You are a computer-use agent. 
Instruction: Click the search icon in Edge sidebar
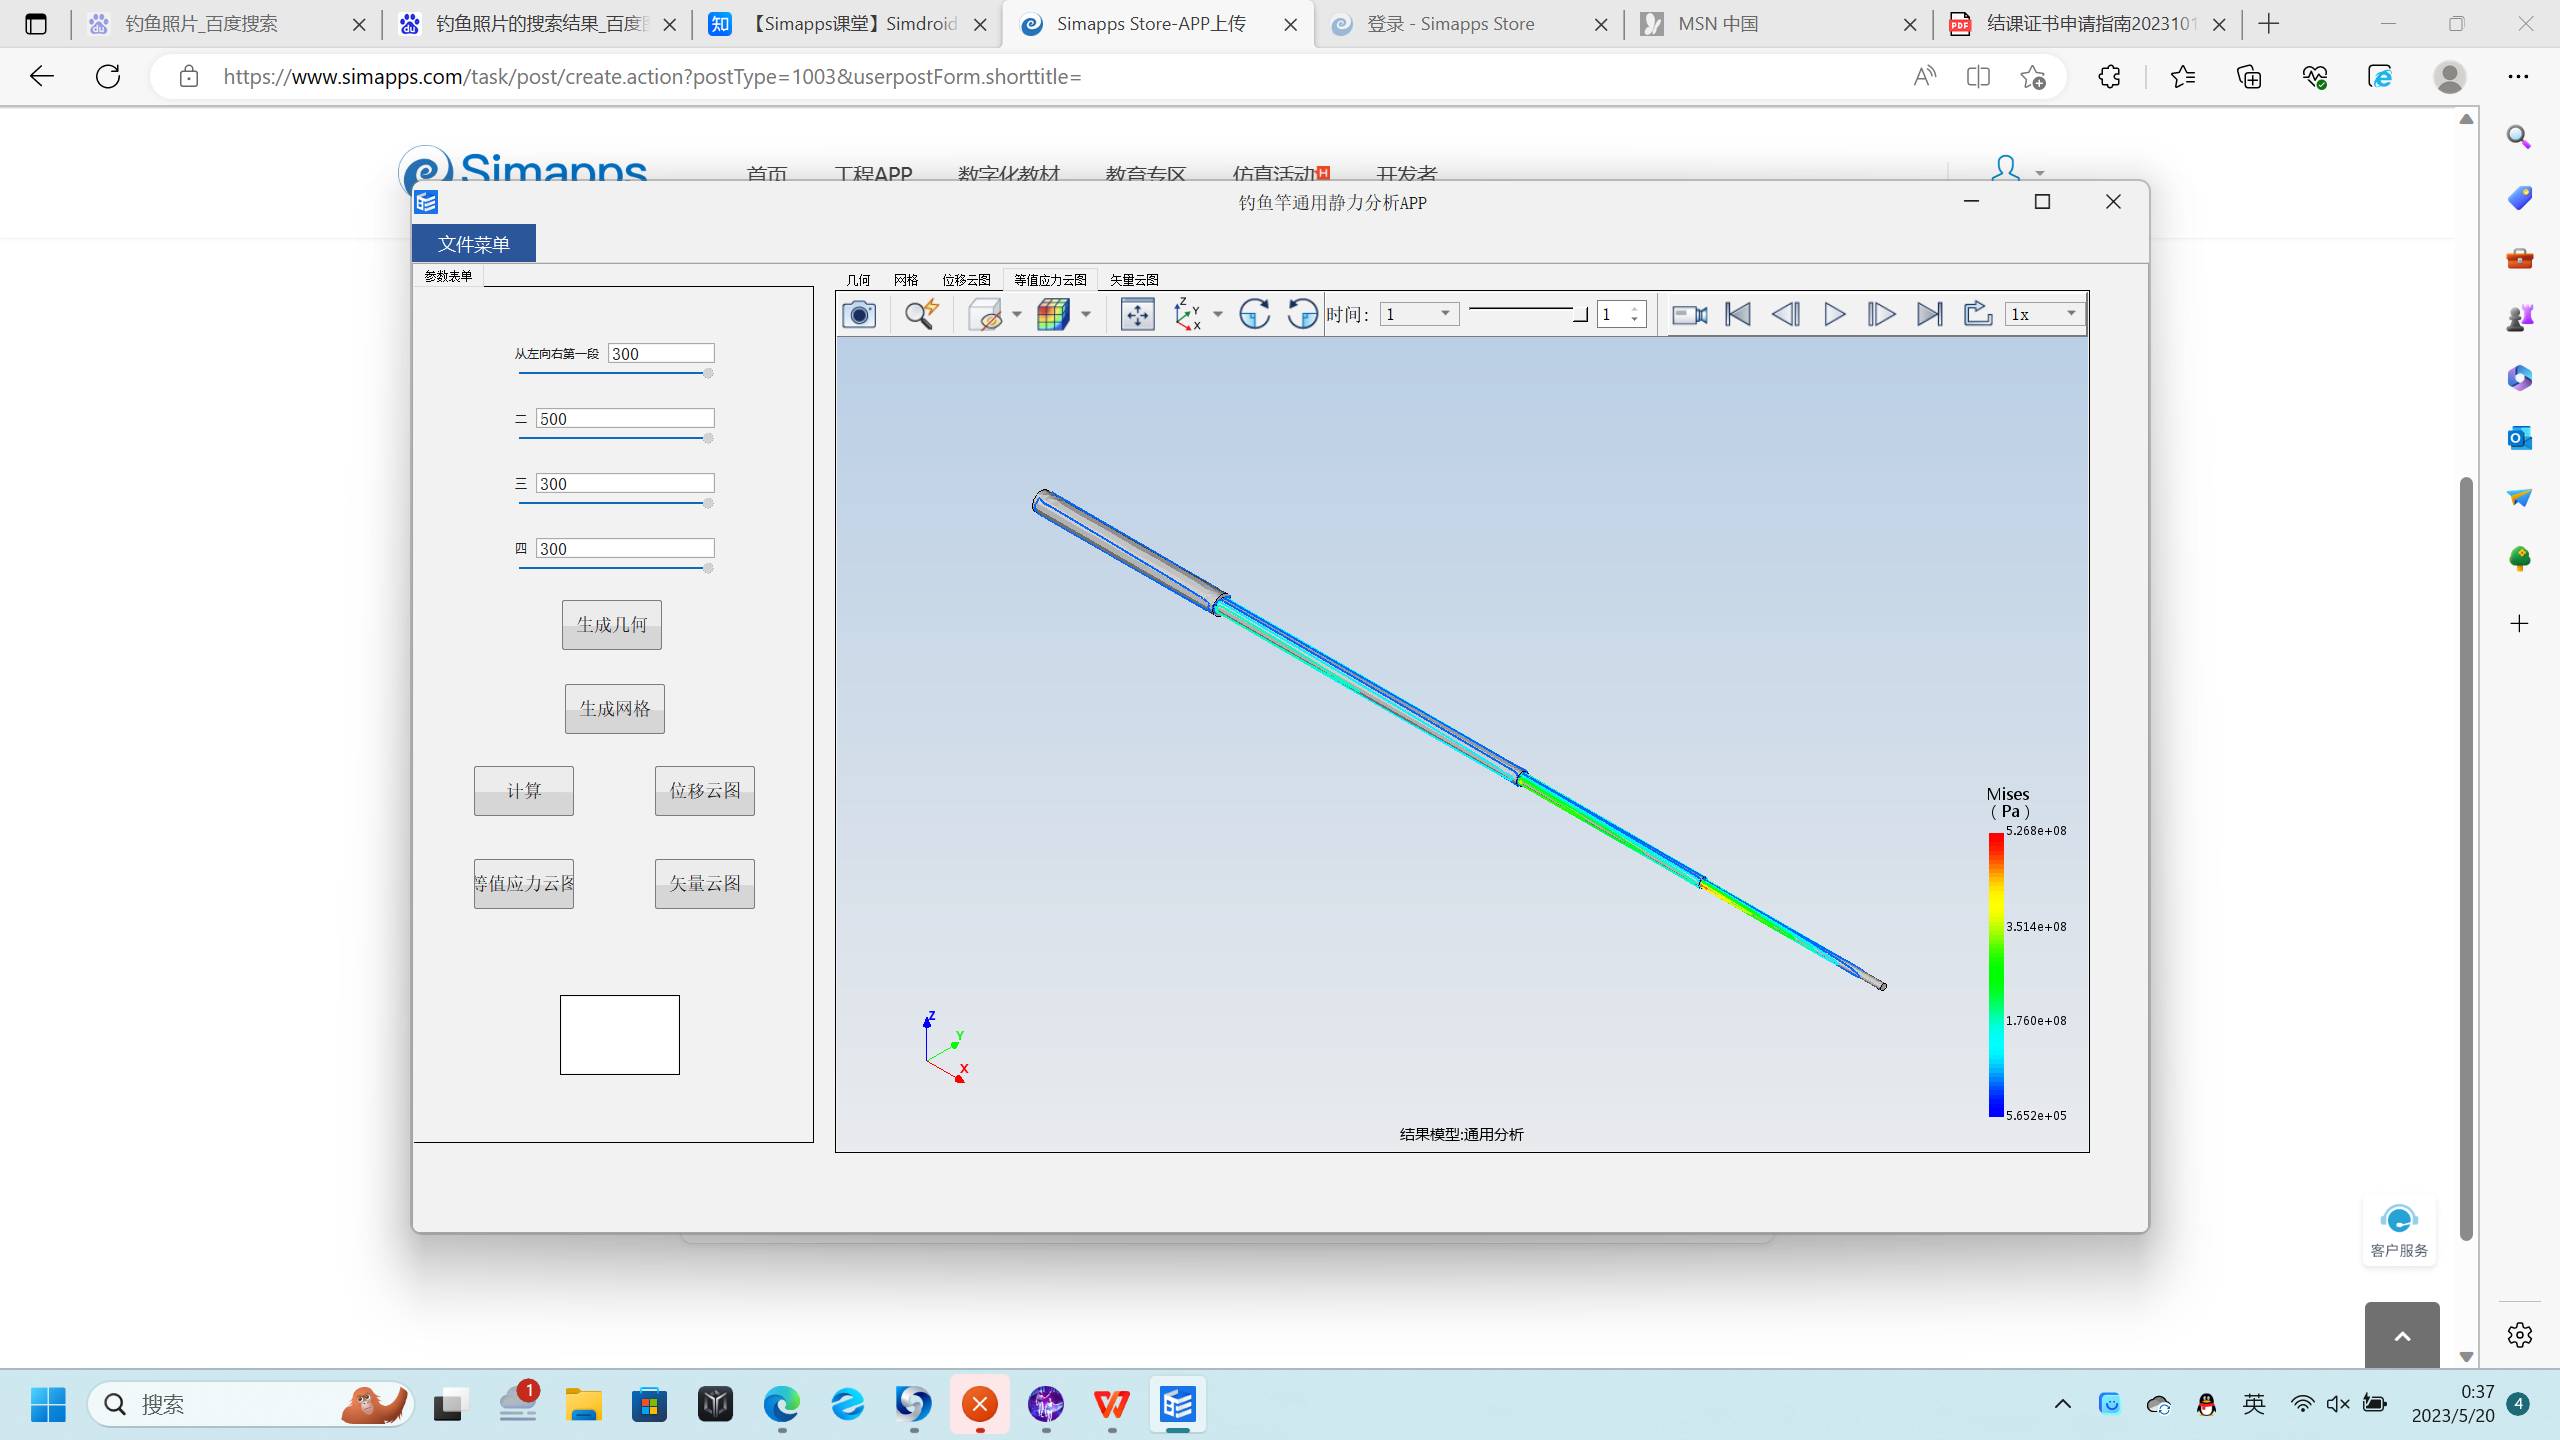2519,137
